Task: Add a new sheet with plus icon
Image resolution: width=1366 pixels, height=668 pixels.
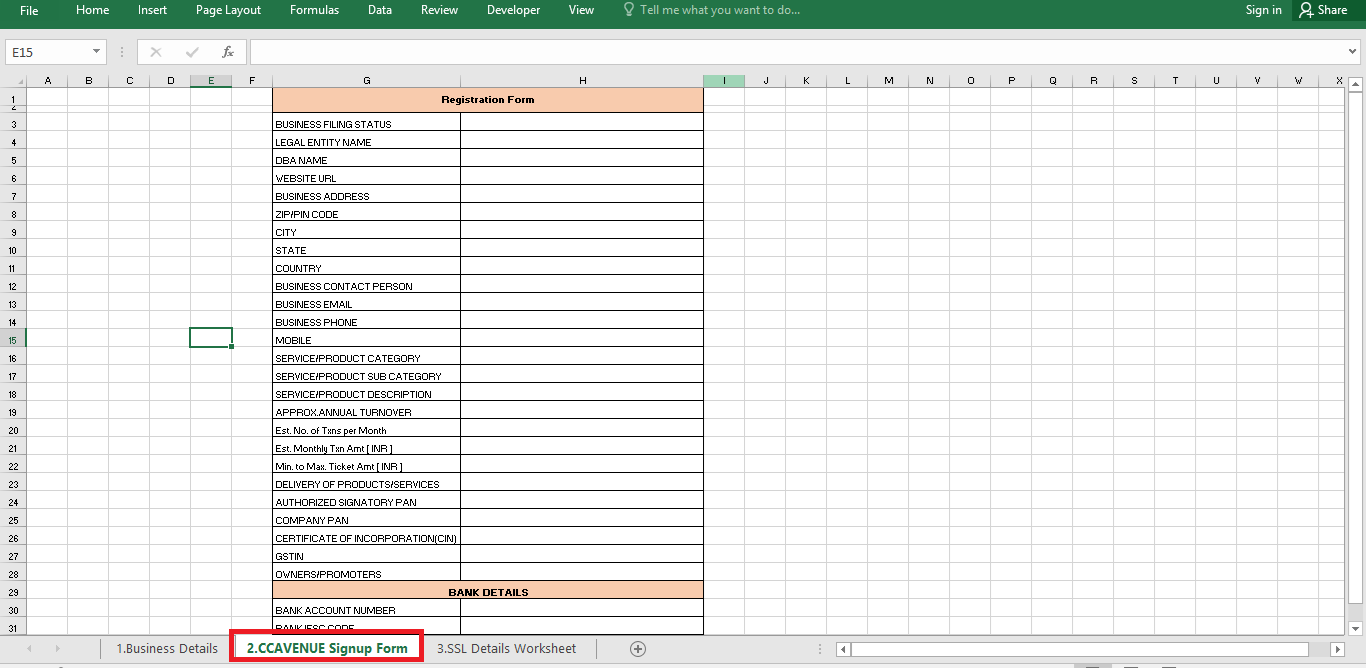Action: 638,649
